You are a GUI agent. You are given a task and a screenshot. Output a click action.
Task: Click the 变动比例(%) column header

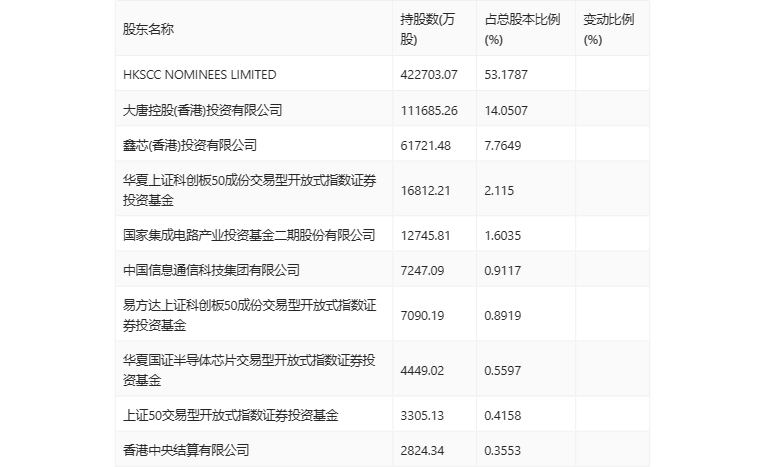(x=608, y=29)
